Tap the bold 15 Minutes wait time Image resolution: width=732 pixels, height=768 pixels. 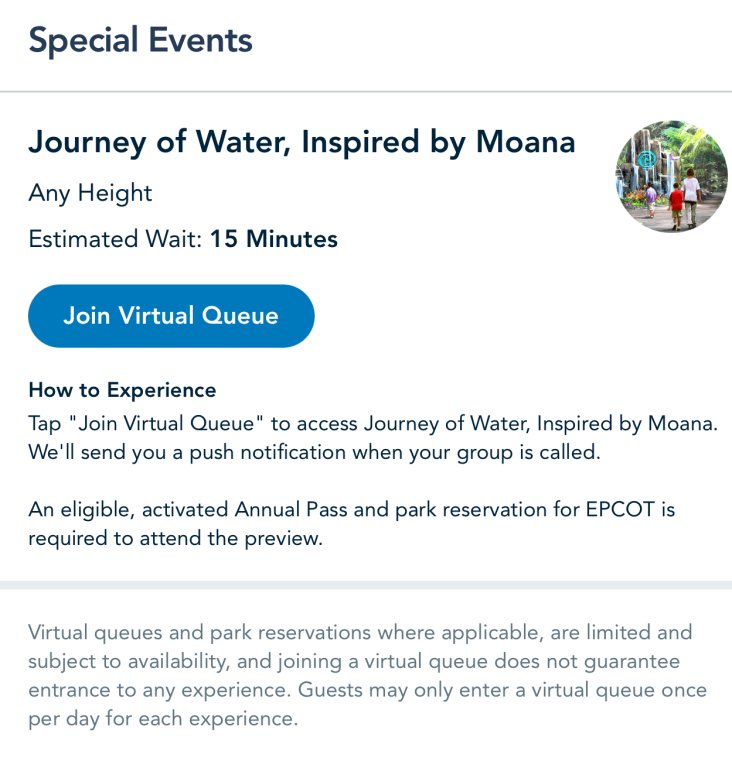(273, 240)
